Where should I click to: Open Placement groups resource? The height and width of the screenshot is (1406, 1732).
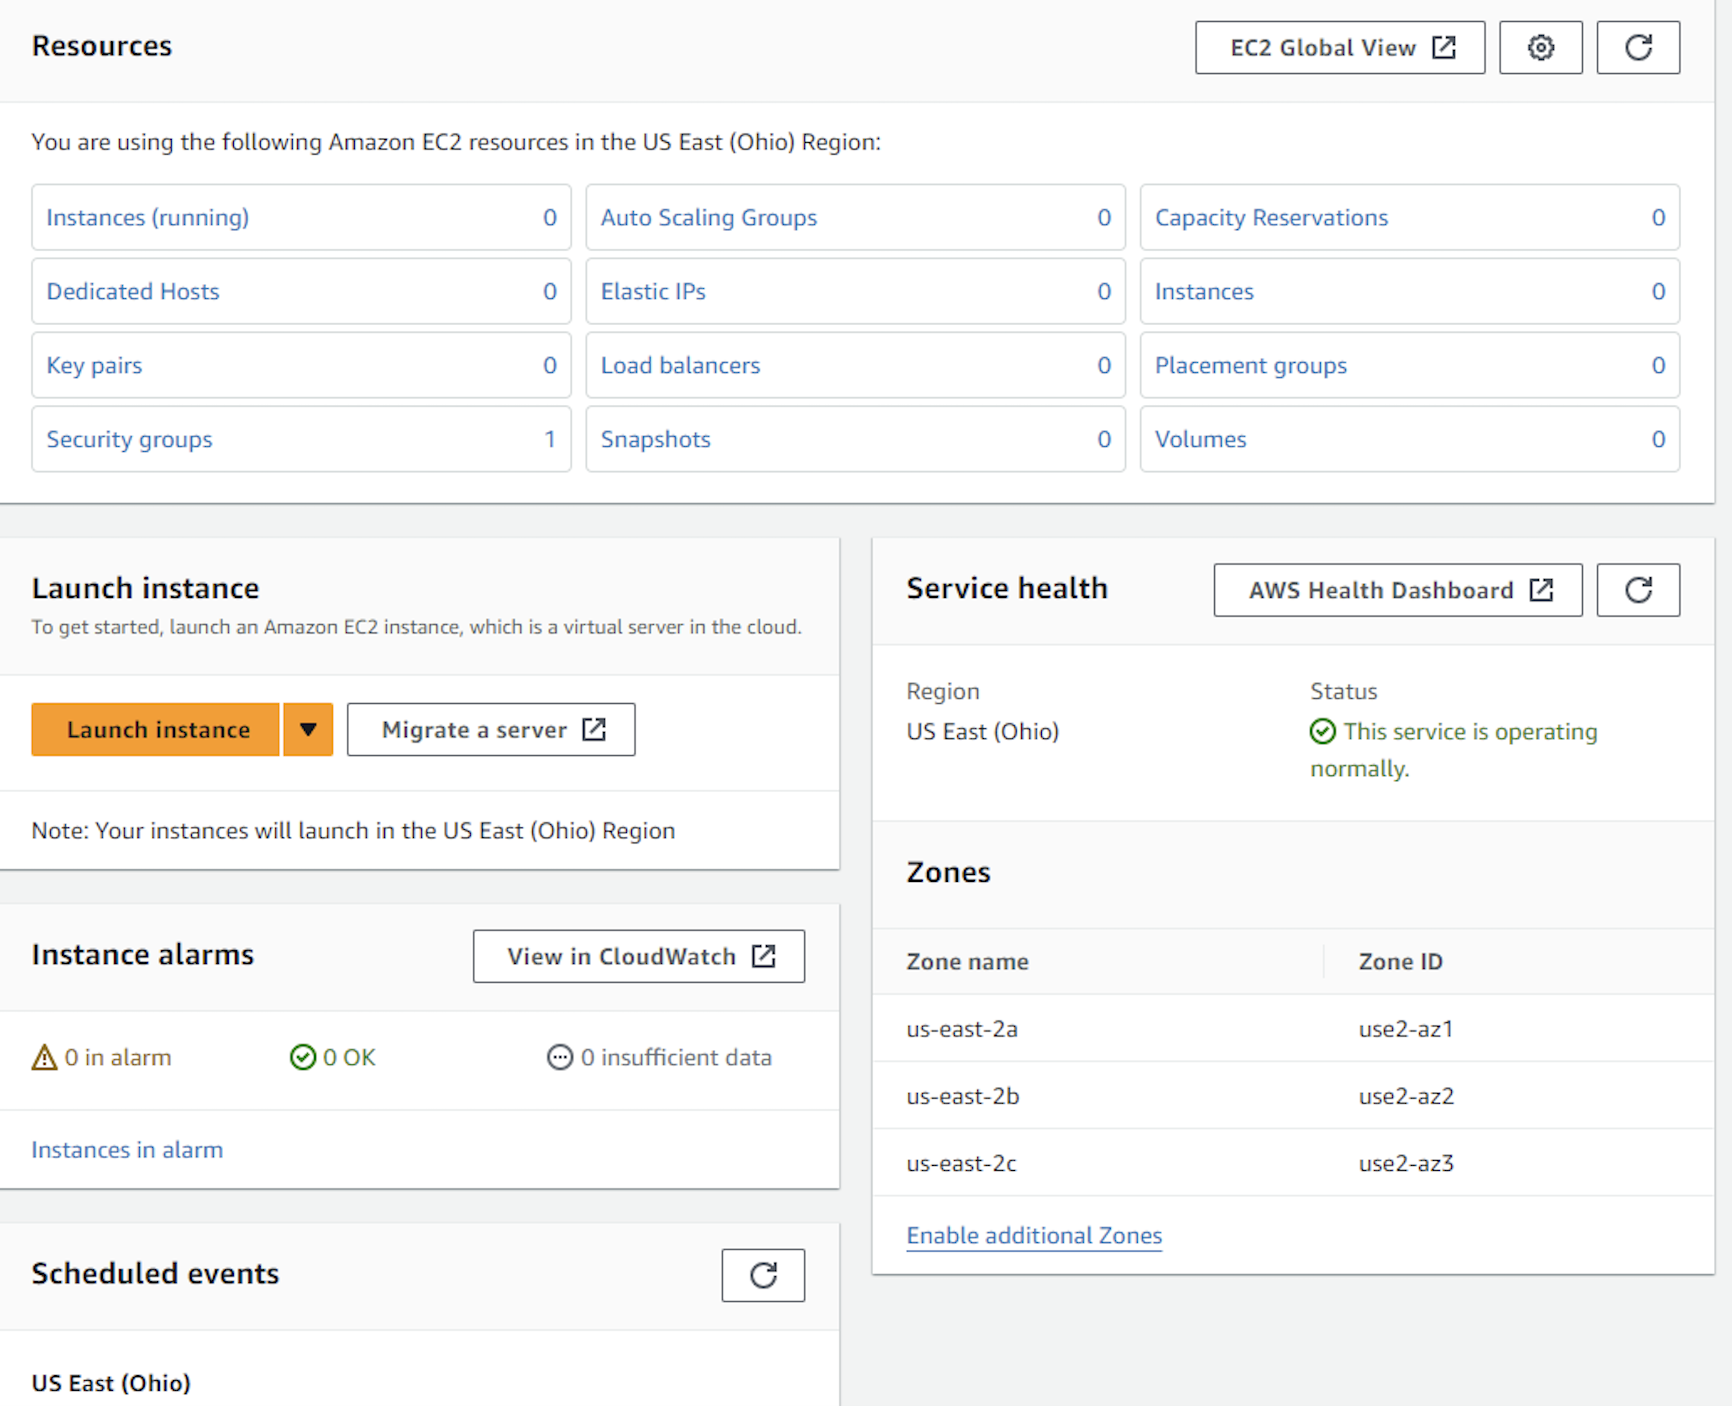(x=1251, y=365)
